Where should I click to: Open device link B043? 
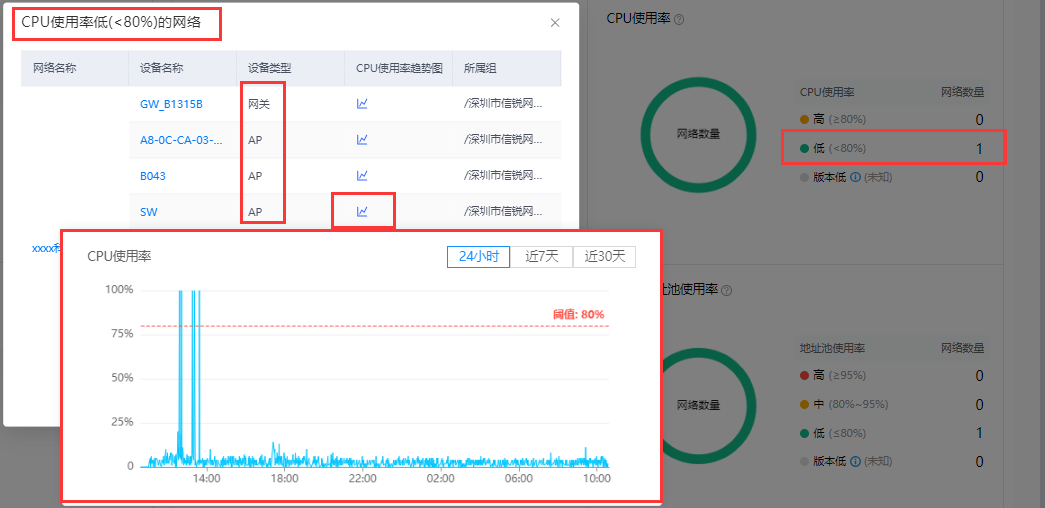coord(153,176)
